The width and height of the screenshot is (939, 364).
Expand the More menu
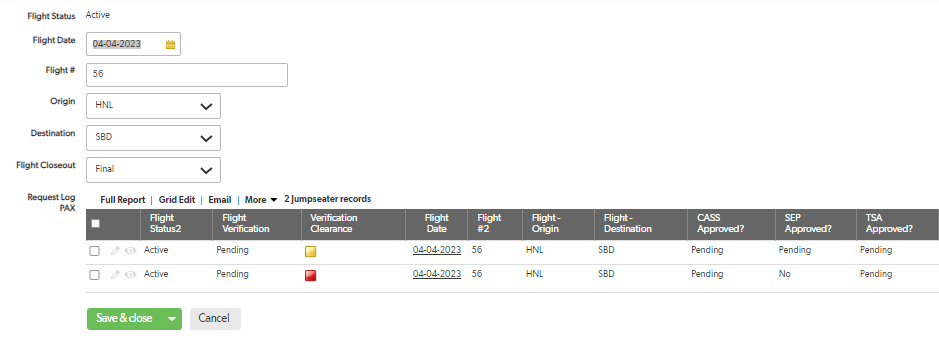261,200
